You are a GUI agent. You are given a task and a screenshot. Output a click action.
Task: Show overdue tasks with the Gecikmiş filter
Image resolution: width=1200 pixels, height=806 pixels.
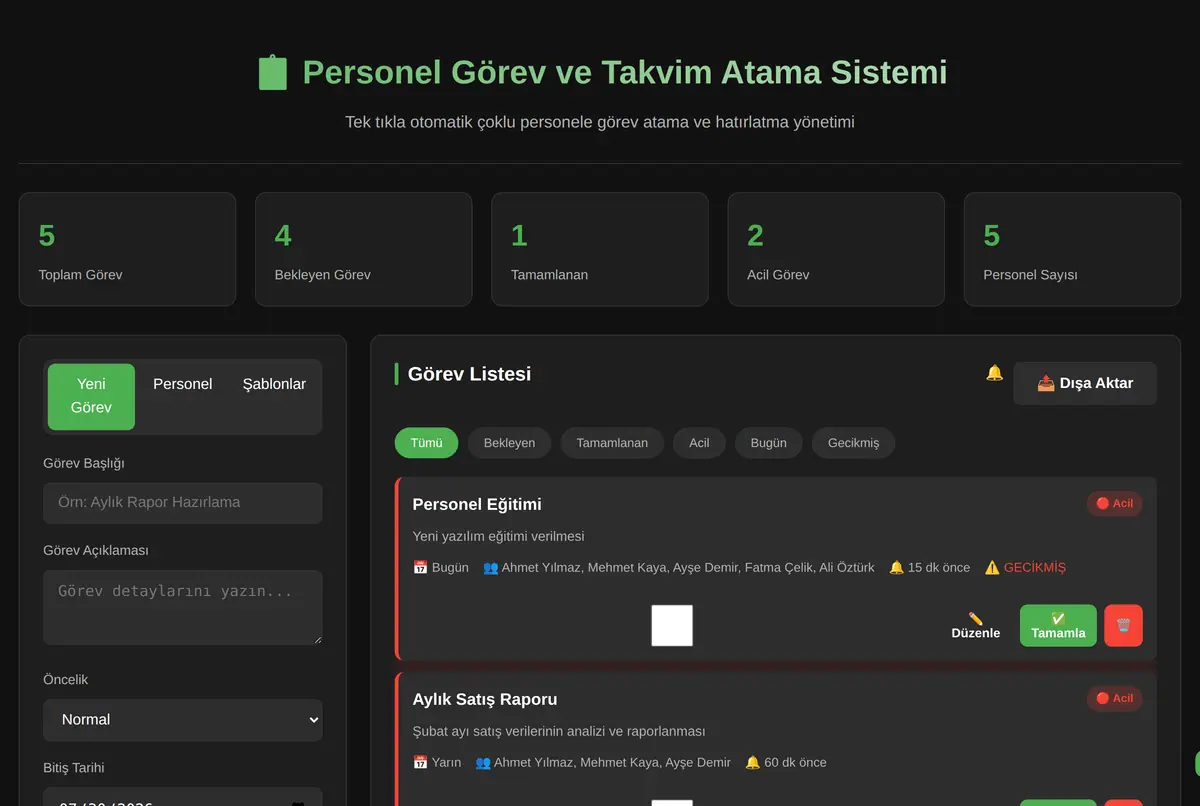853,443
